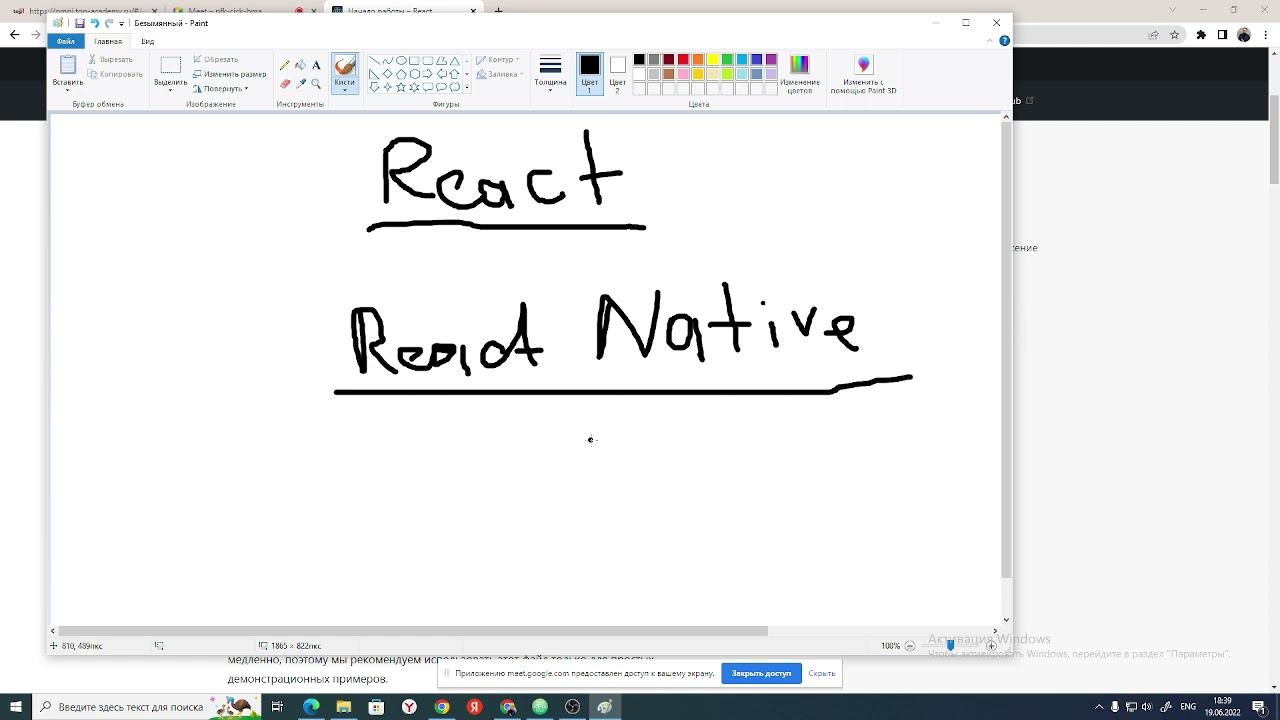Click the Paint horizontal scrollbar
Image resolution: width=1280 pixels, height=720 pixels.
413,631
